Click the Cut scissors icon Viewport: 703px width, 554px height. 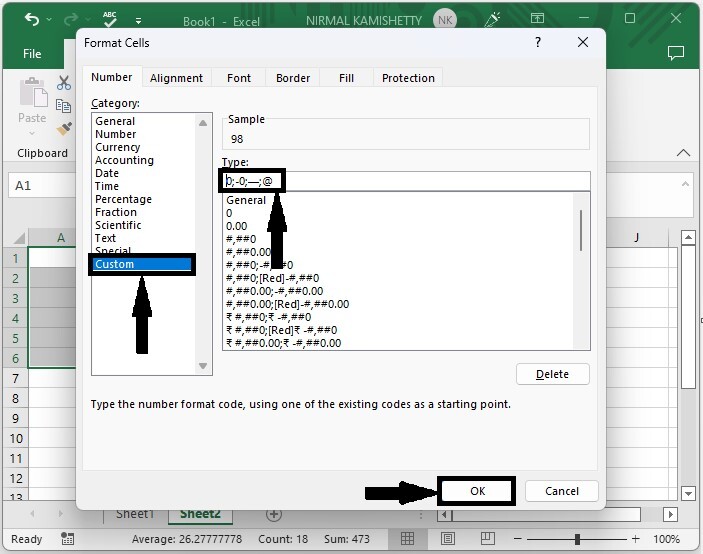[x=64, y=82]
